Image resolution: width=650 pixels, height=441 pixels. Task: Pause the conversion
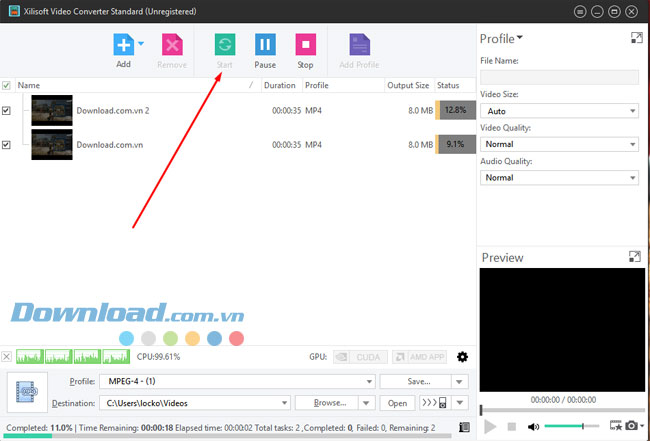(265, 44)
